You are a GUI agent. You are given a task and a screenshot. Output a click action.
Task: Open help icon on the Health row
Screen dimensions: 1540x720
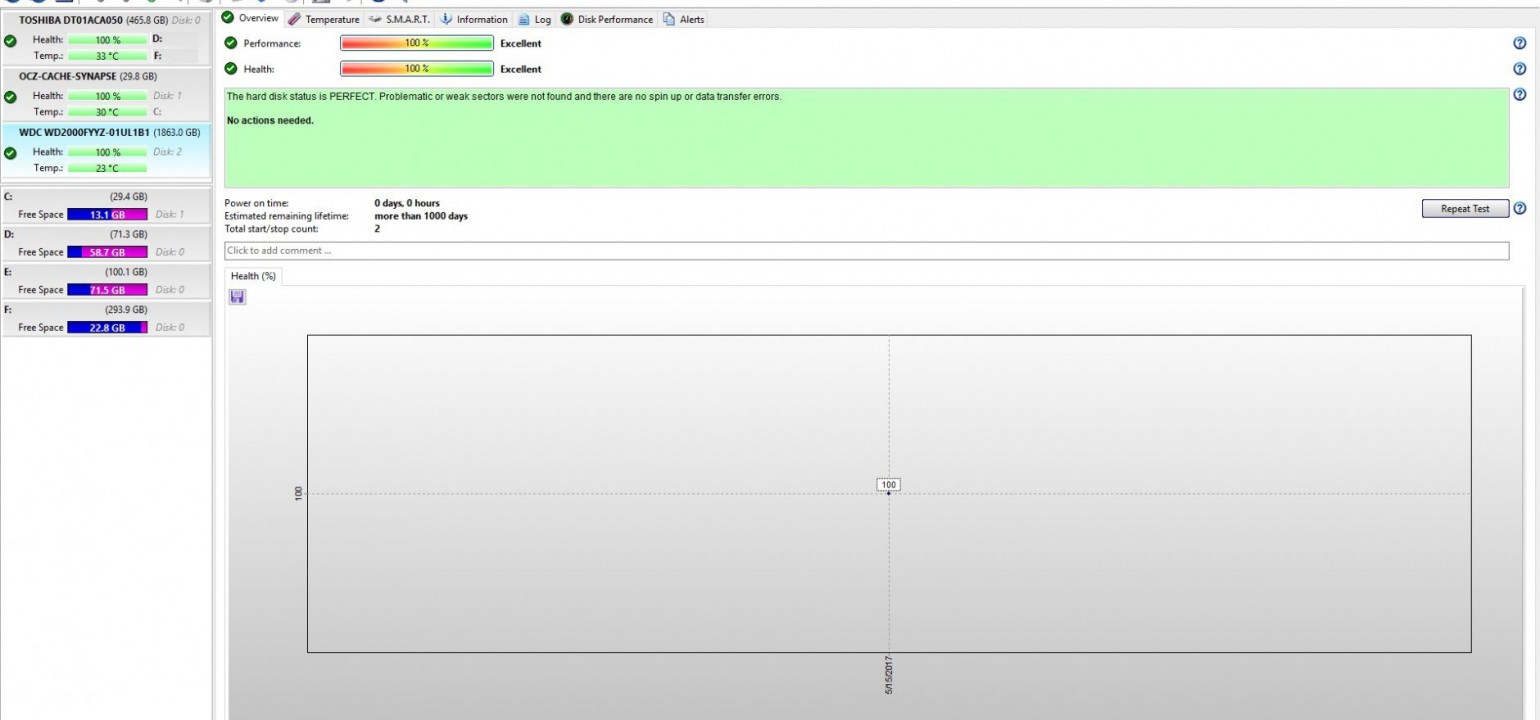point(1520,69)
